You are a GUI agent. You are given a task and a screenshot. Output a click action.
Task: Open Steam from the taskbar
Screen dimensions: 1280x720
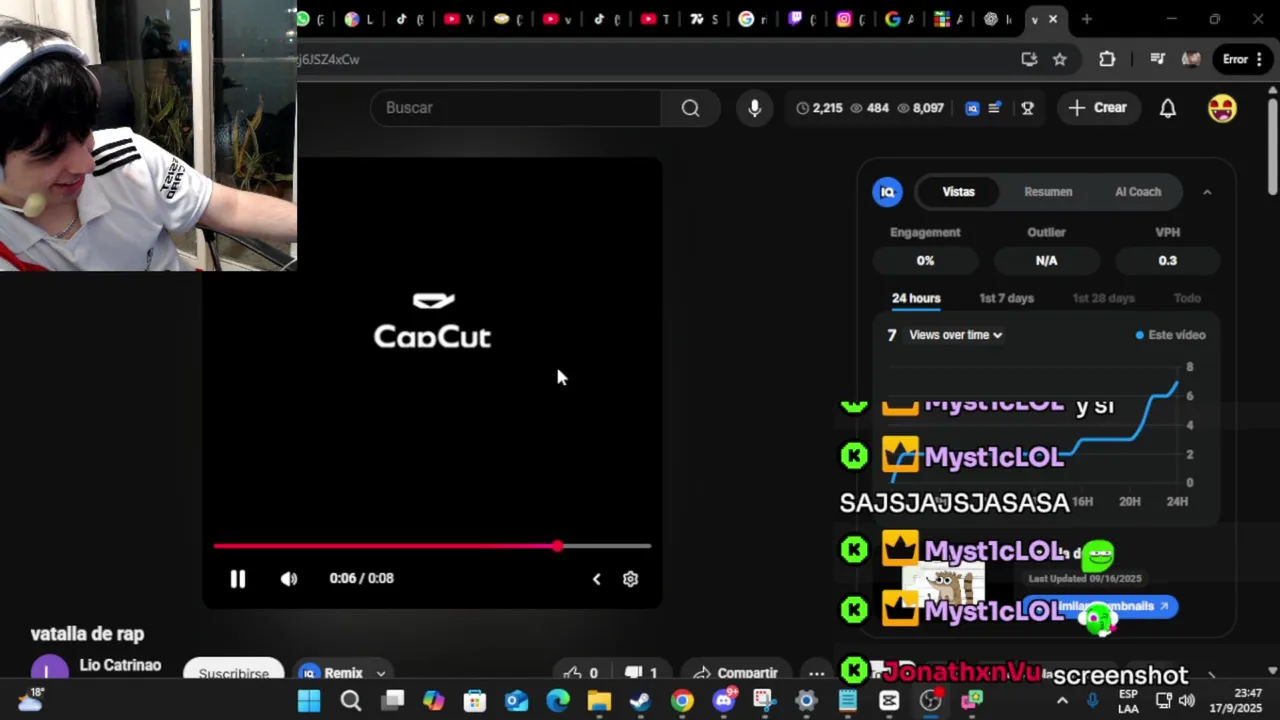coord(640,701)
